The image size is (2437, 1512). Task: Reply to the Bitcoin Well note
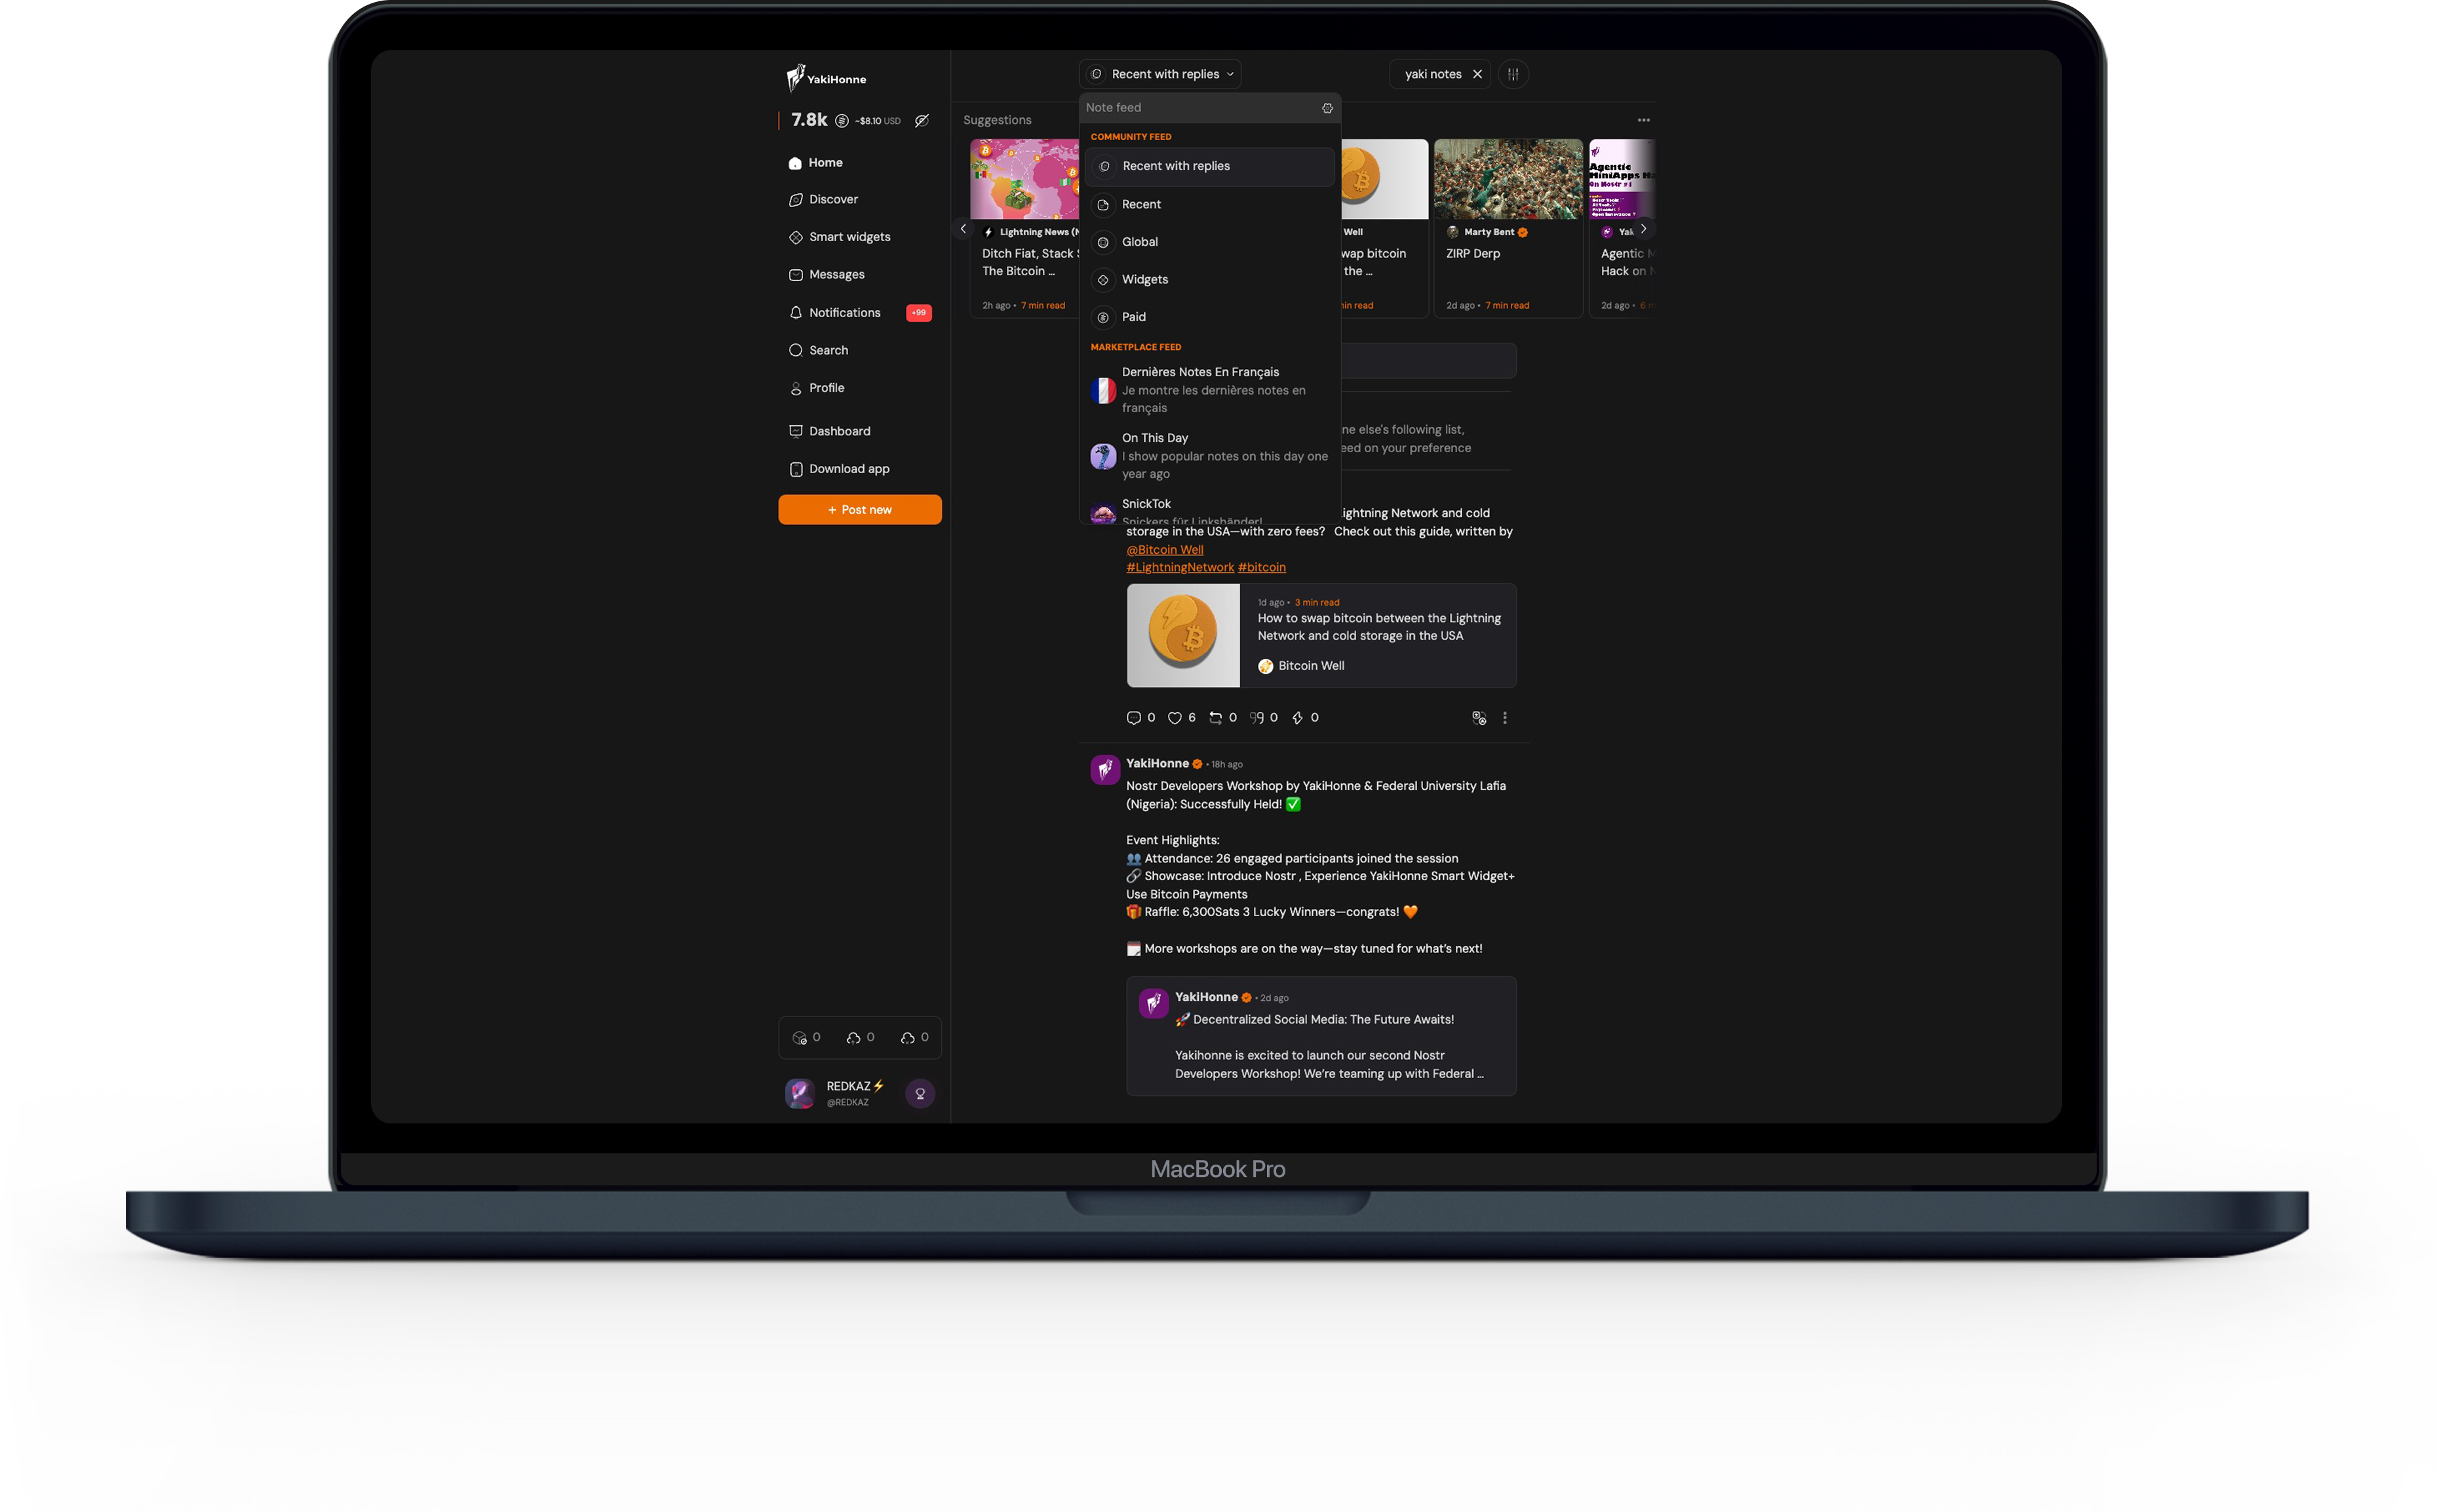(1134, 718)
